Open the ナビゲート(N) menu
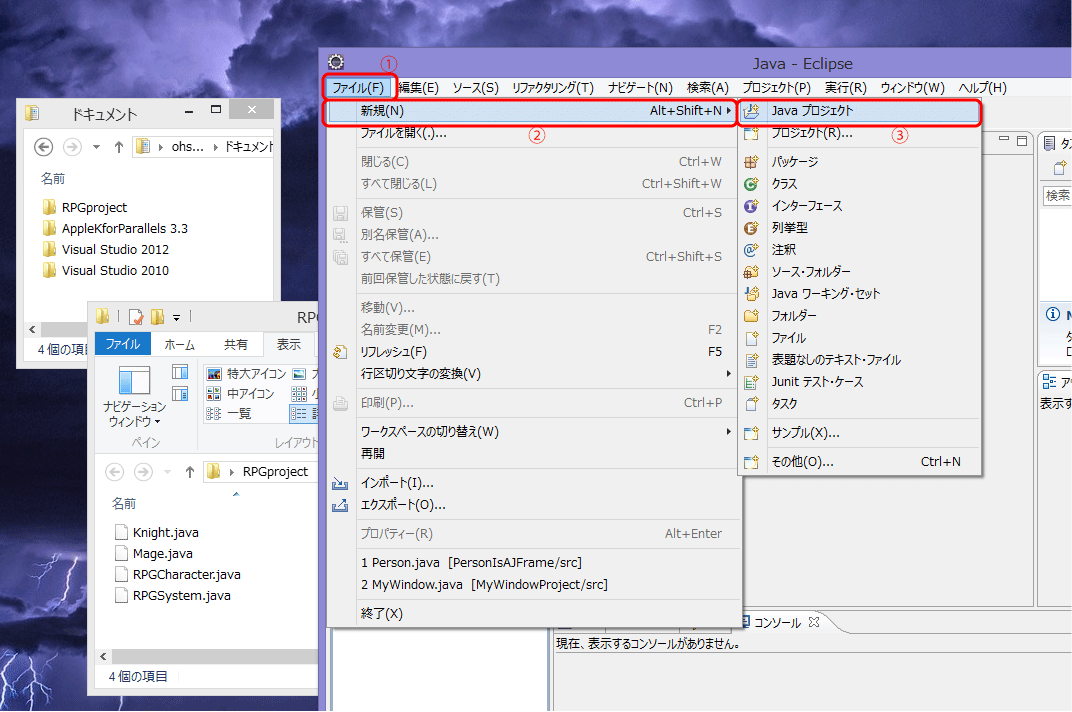This screenshot has height=712, width=1072. point(641,88)
